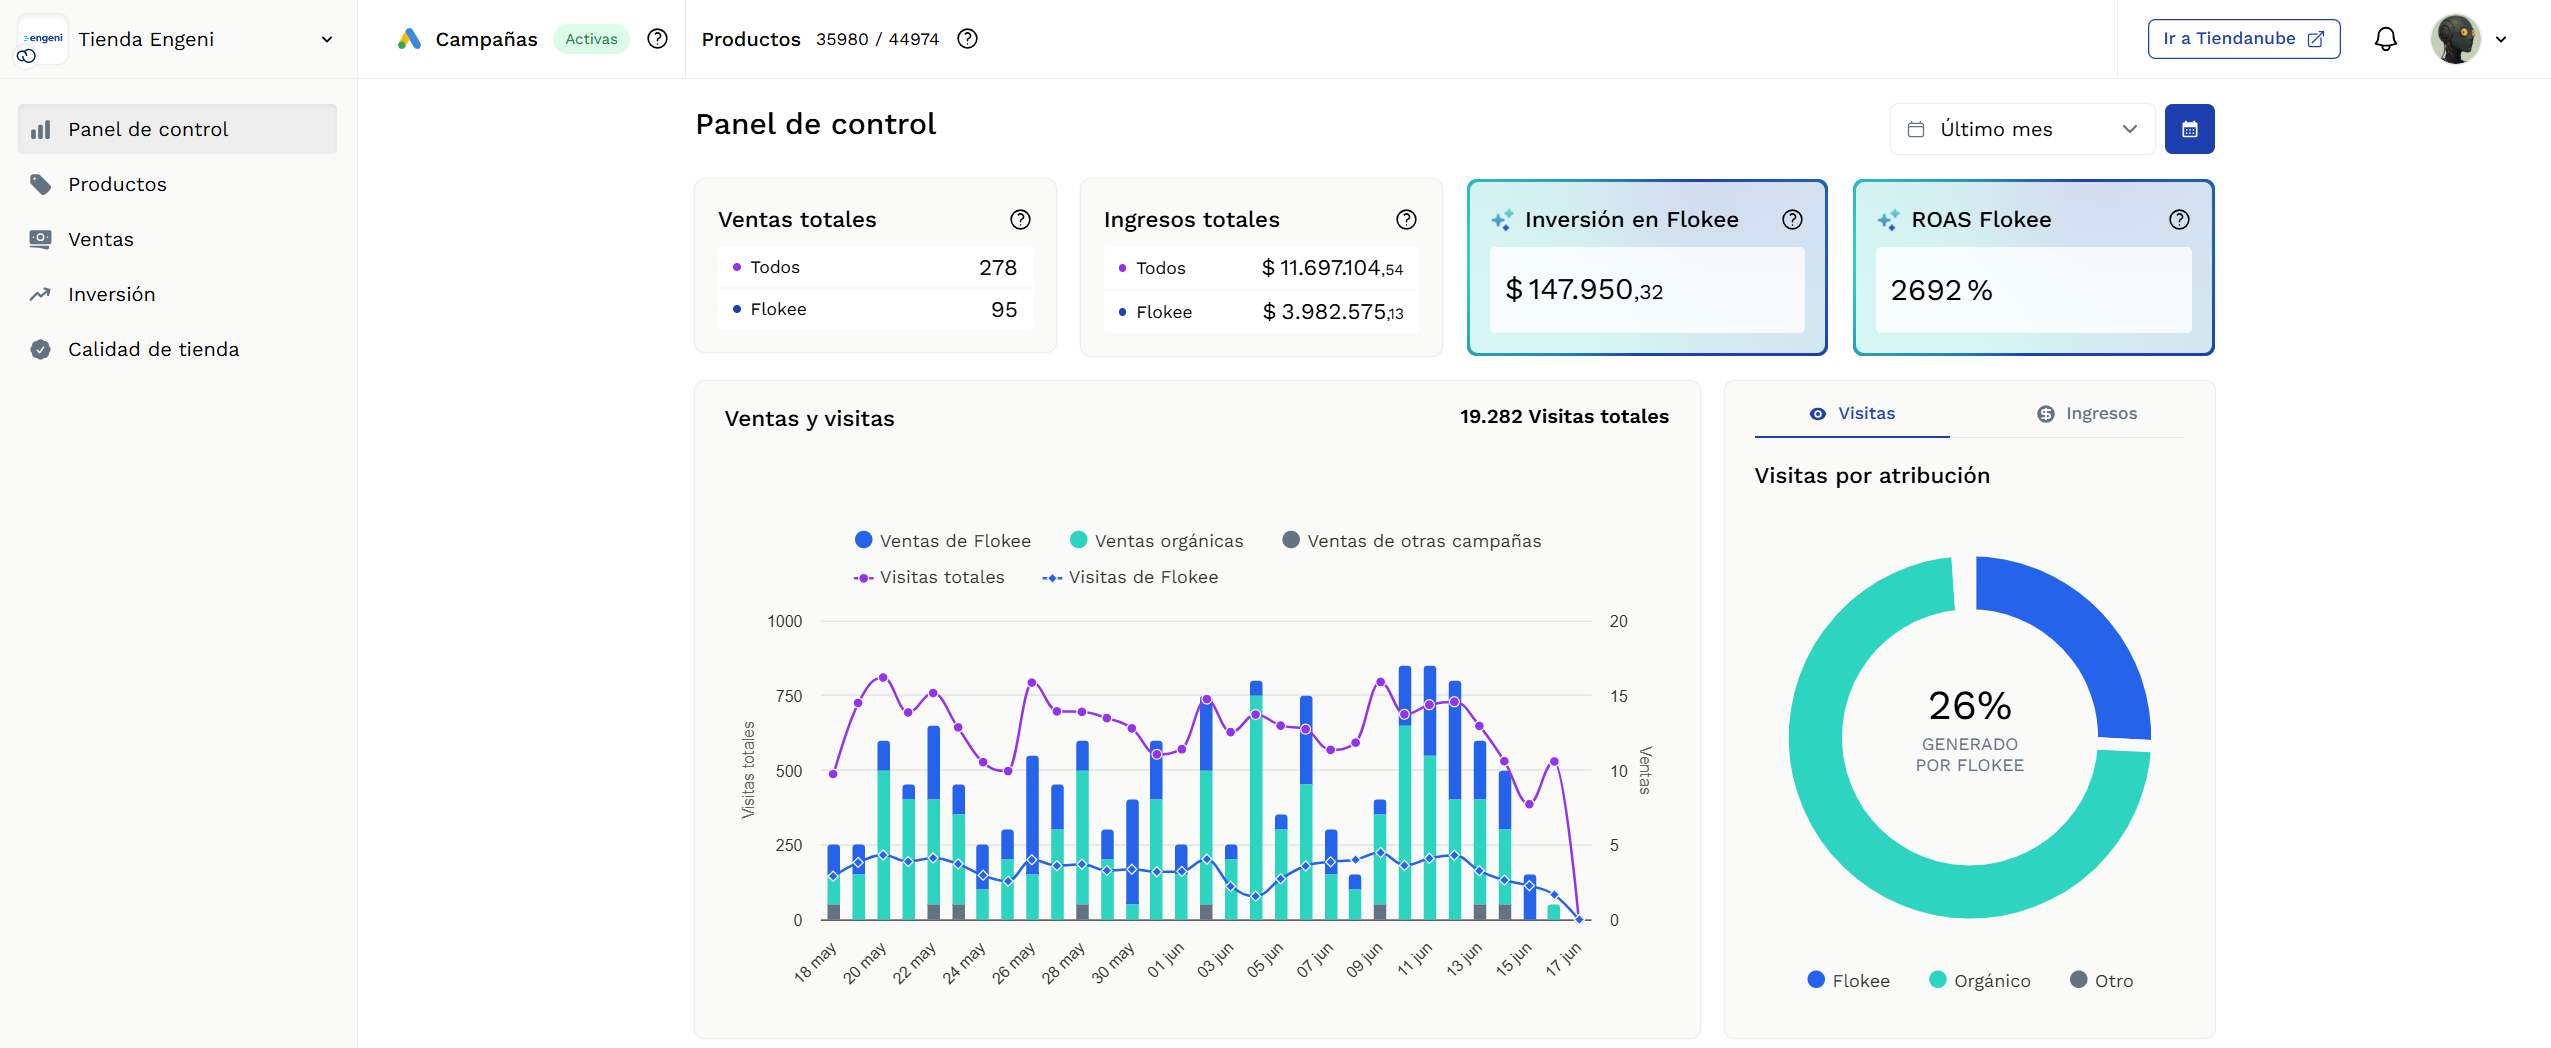Click Ingresos Todos value $ 11.697.104,54
The image size is (2551, 1048).
[x=1332, y=268]
